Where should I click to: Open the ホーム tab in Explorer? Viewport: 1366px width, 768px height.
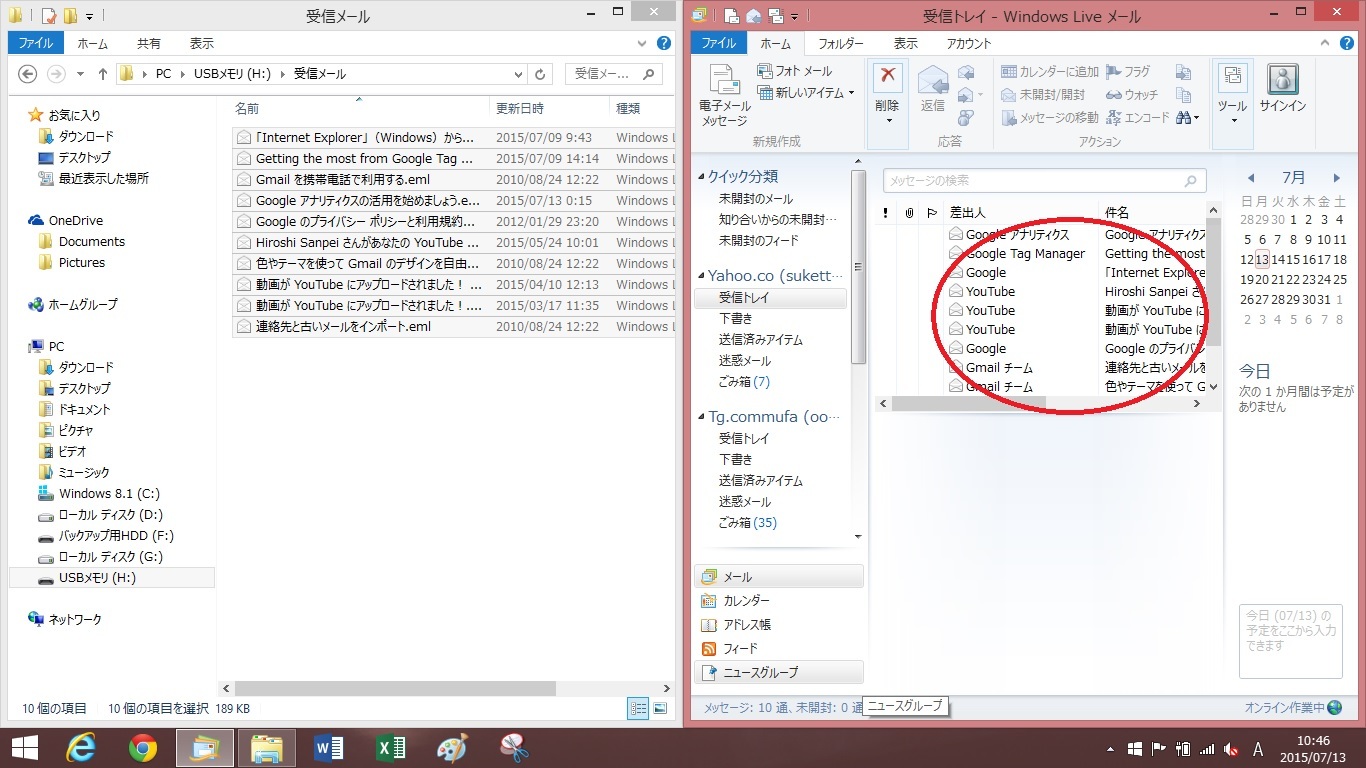93,43
